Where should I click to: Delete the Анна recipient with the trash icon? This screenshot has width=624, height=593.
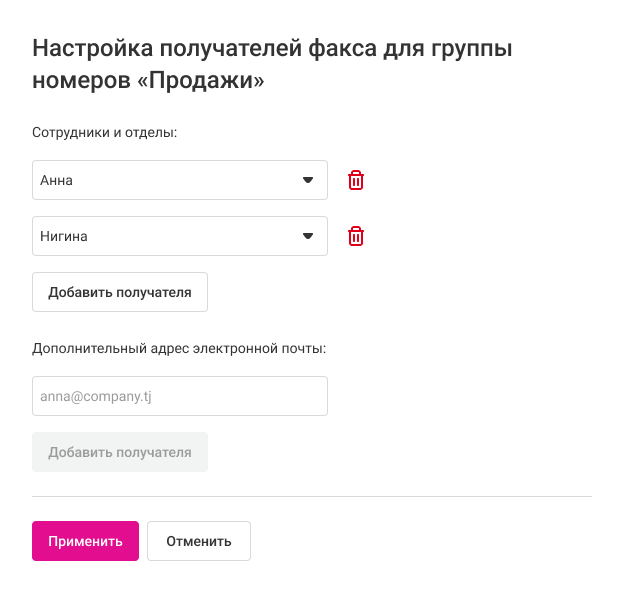click(x=356, y=180)
